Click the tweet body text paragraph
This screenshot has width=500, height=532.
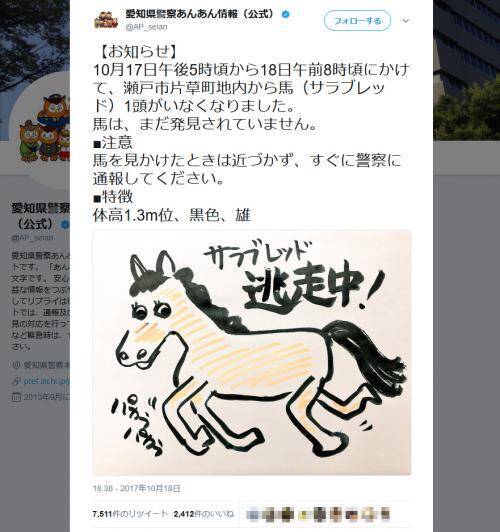click(251, 133)
